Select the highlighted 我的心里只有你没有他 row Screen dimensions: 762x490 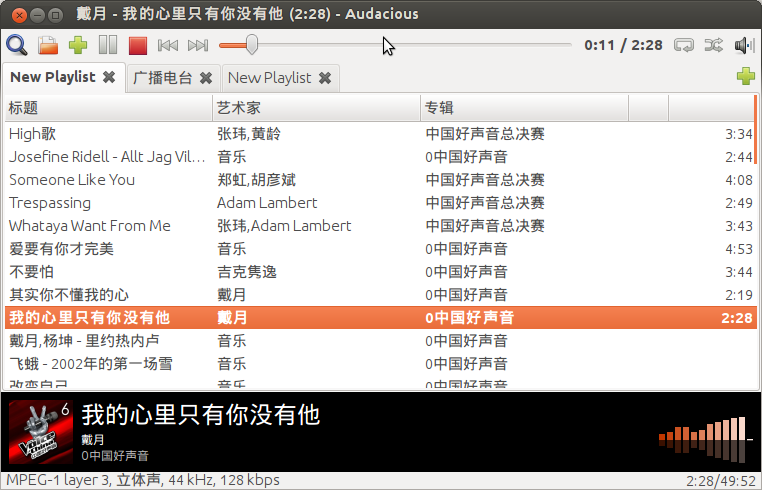(x=379, y=318)
